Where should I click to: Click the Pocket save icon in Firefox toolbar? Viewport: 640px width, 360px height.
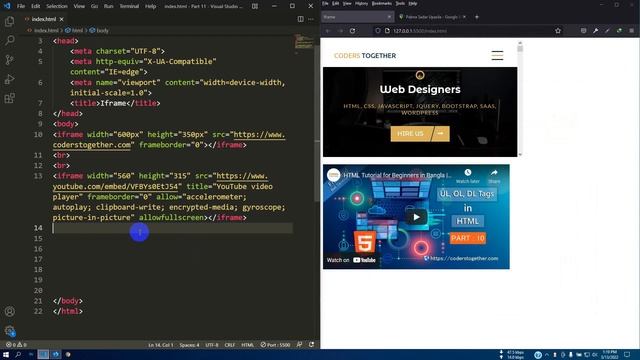[x=584, y=31]
